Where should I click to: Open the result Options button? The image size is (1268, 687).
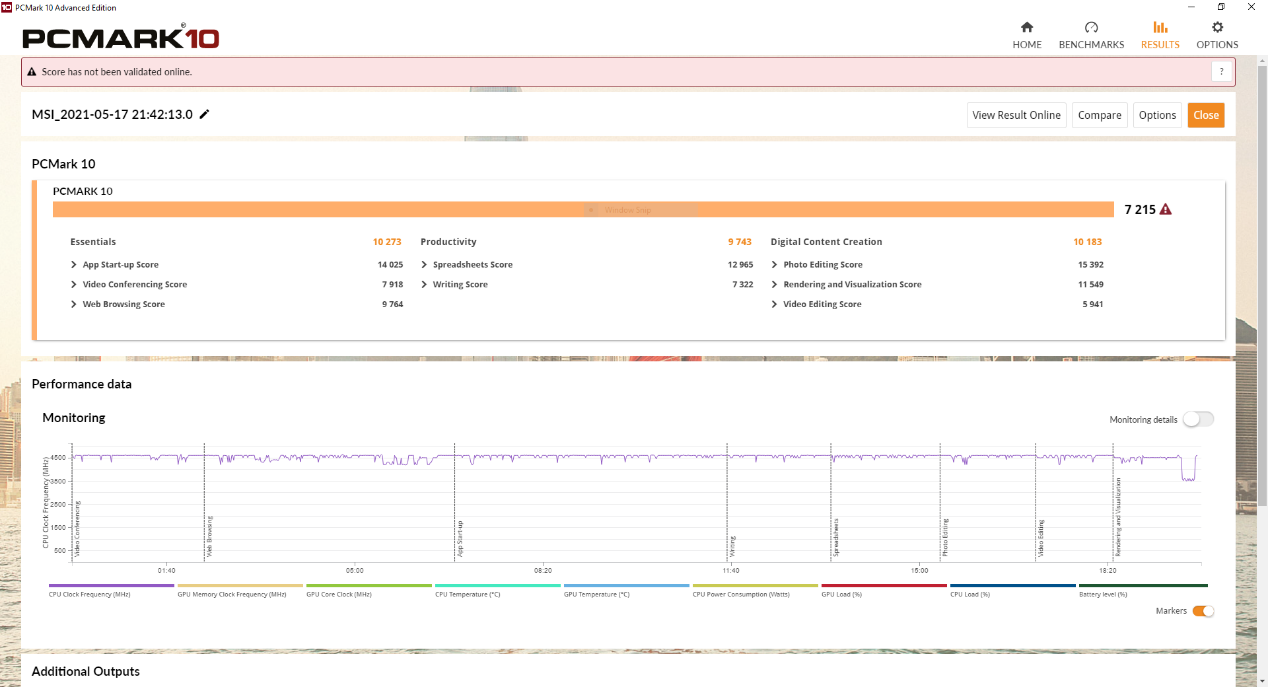(1157, 115)
